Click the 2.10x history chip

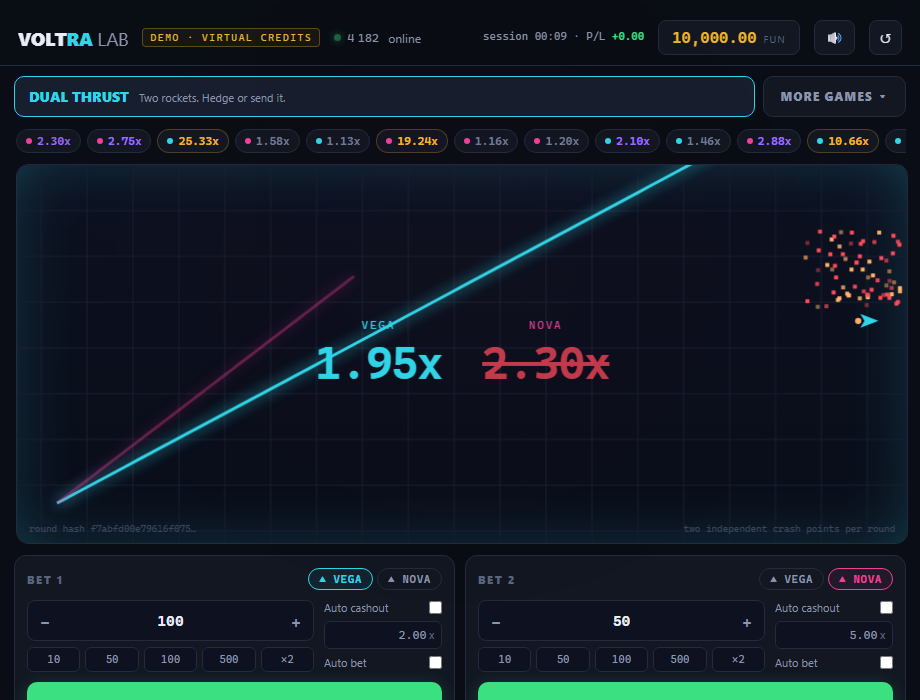(627, 141)
